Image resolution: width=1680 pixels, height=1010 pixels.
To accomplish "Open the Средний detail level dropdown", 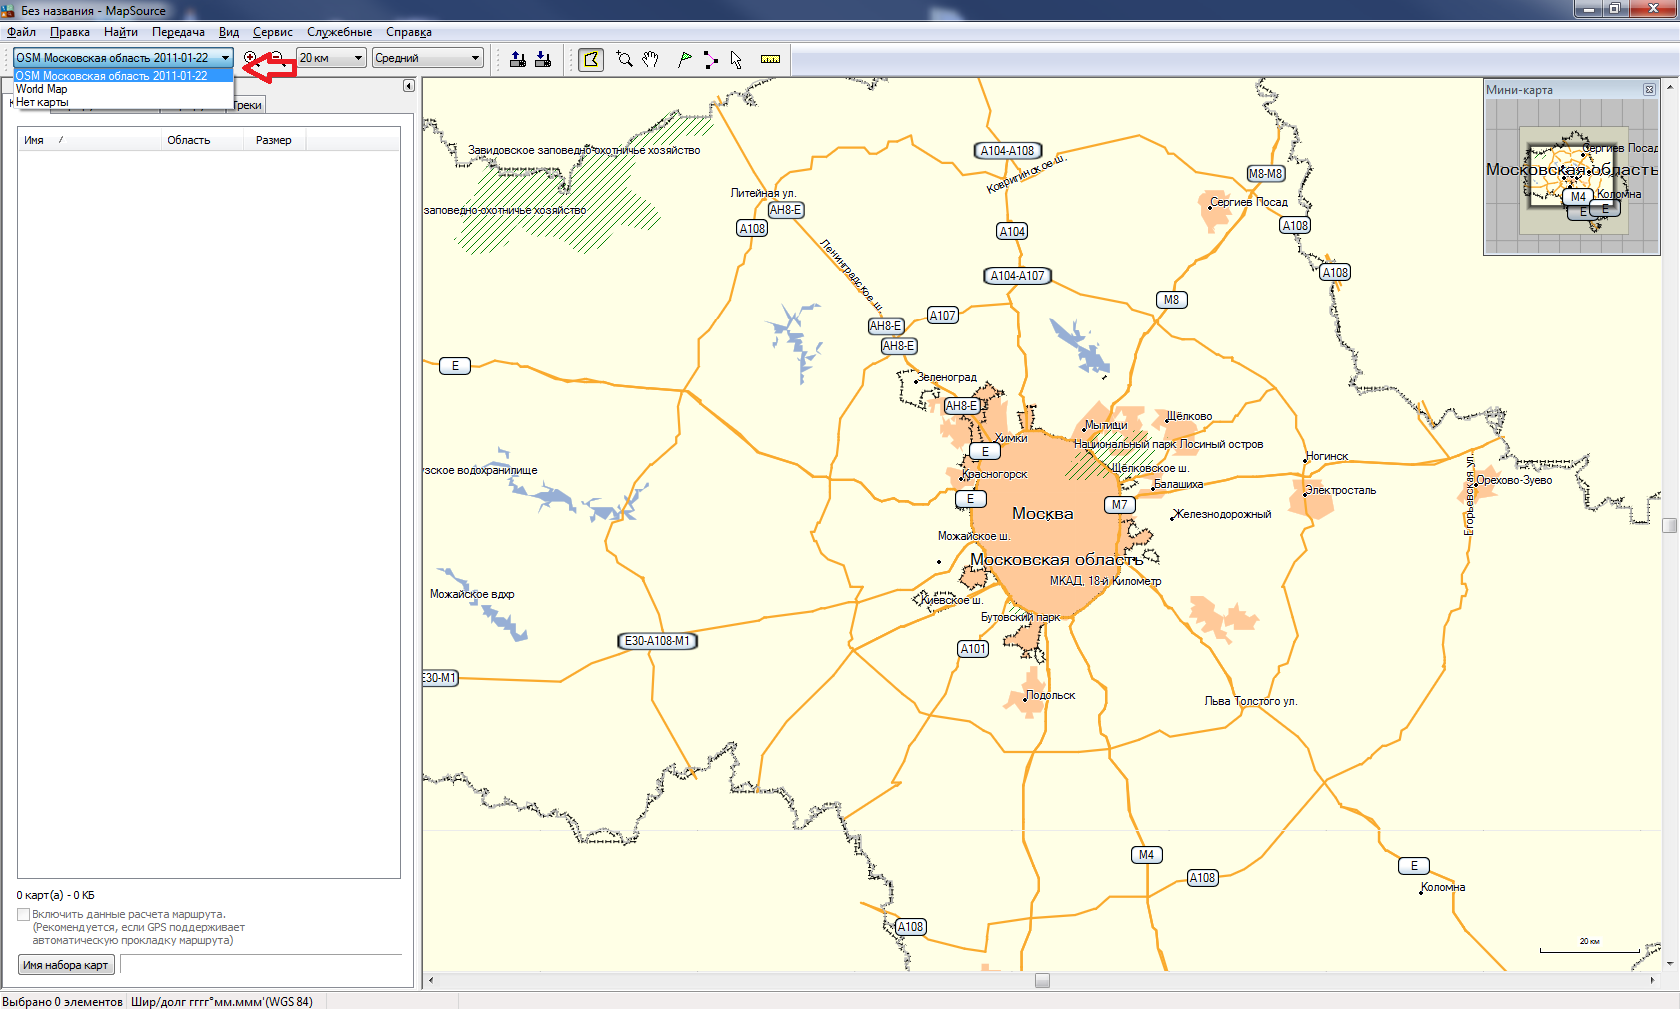I will pos(475,58).
